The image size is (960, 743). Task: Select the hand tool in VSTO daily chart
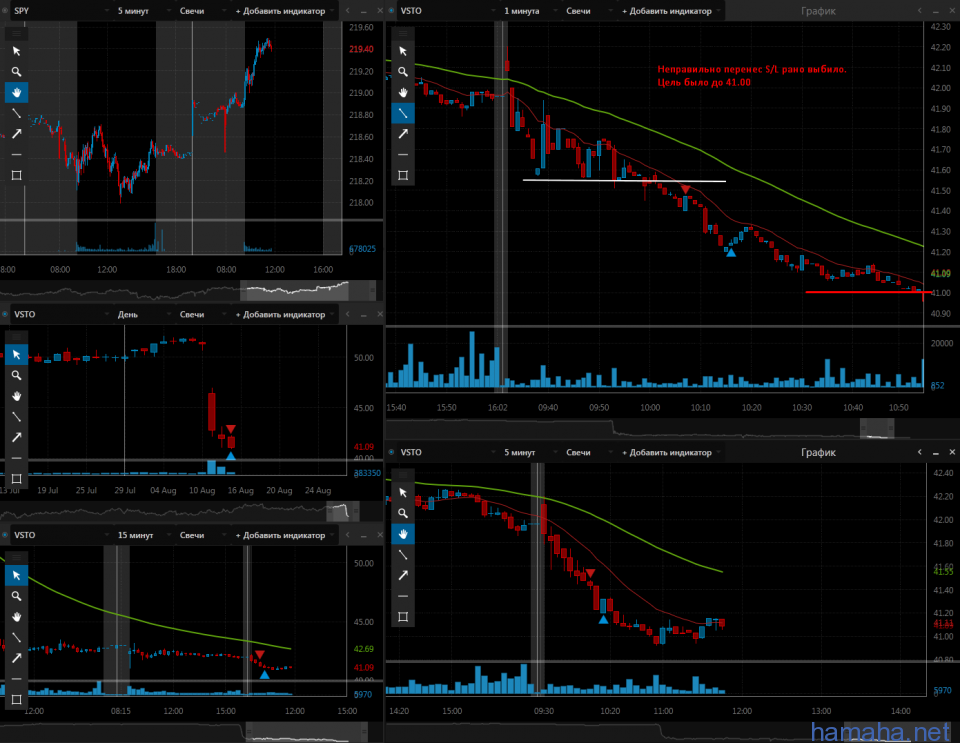click(17, 396)
